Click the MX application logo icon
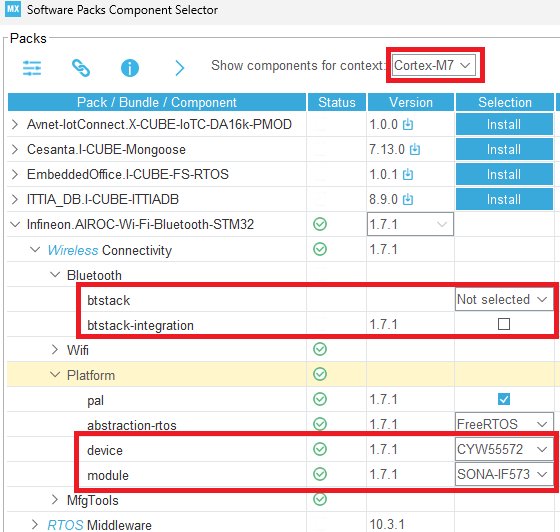This screenshot has width=560, height=532. (x=13, y=9)
